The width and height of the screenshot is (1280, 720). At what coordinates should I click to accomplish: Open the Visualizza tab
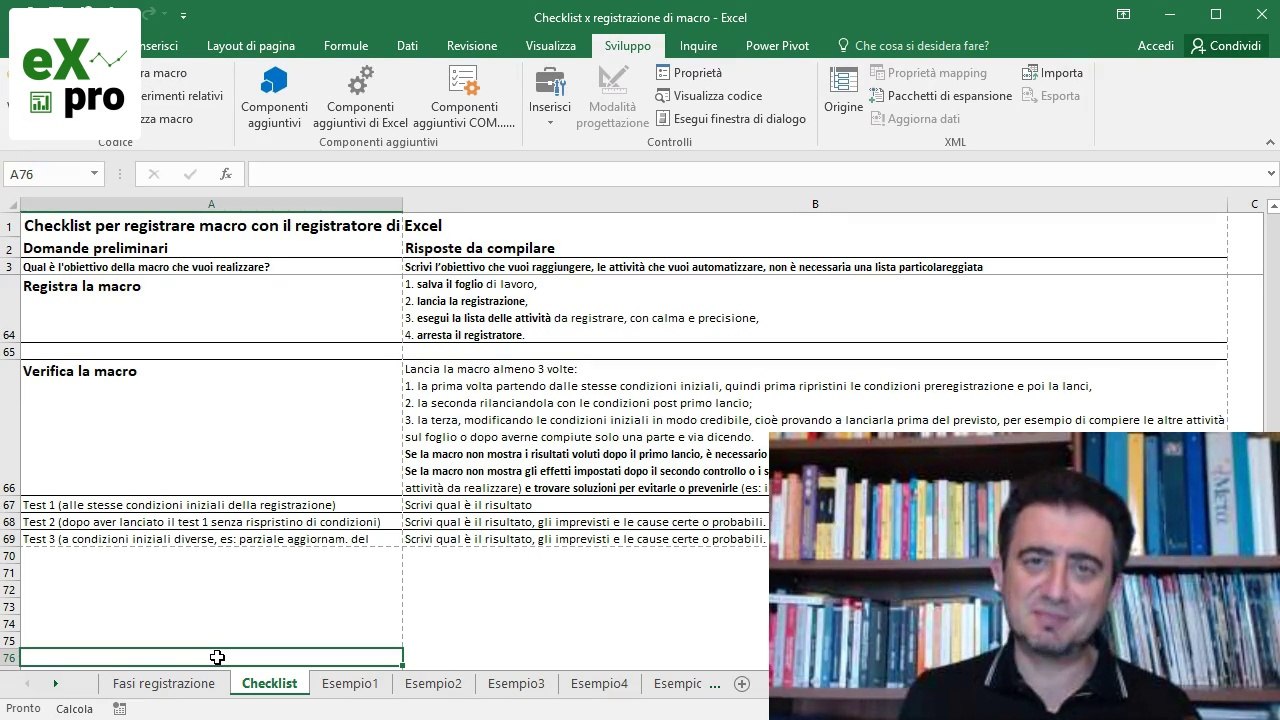coord(551,46)
